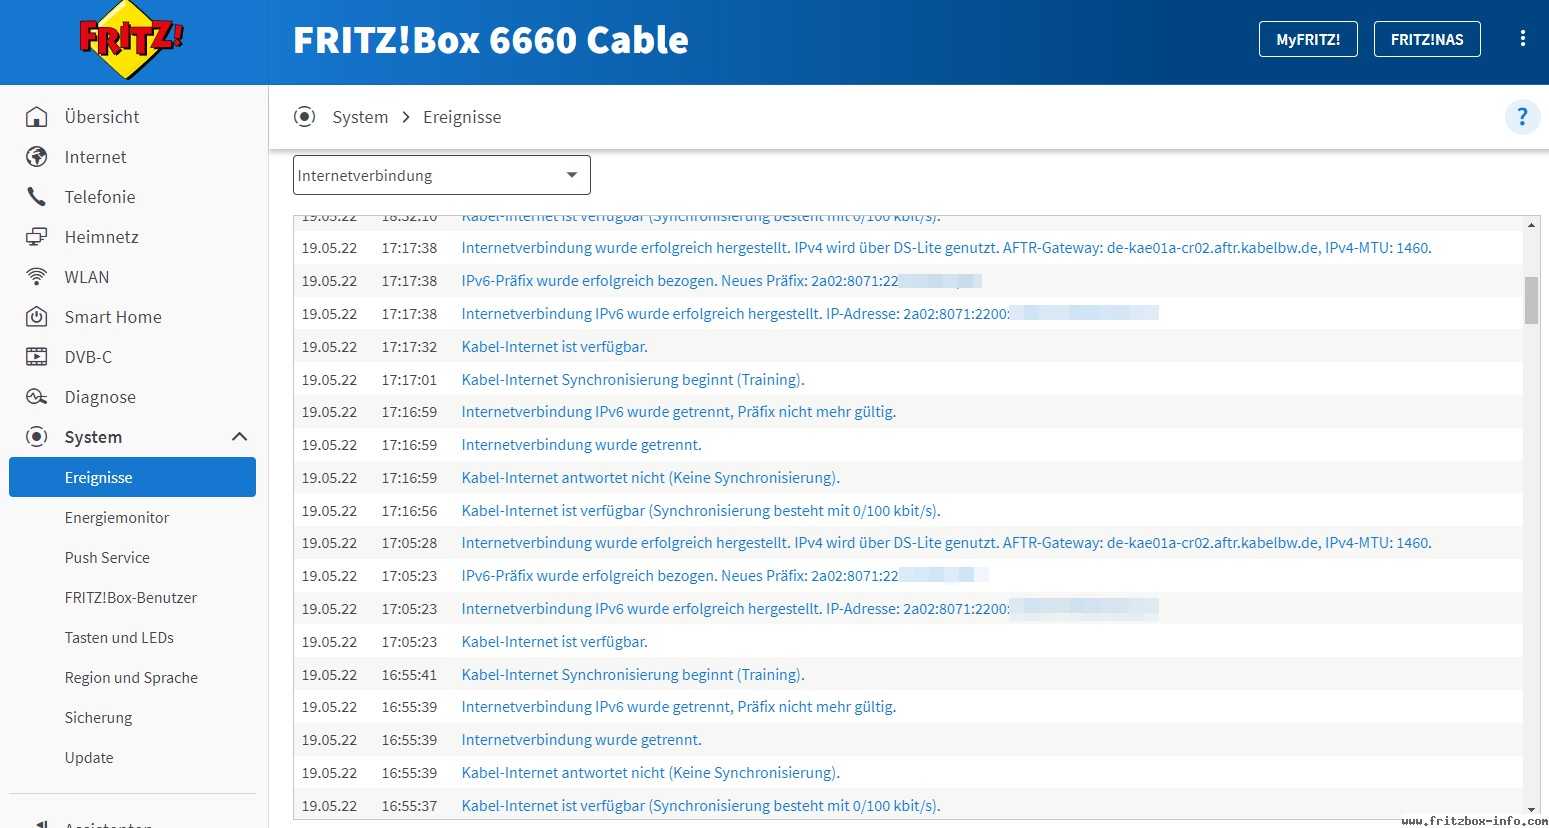
Task: Open 17:05:23 Kabel-Internet ist verfügbar event
Action: click(x=554, y=642)
